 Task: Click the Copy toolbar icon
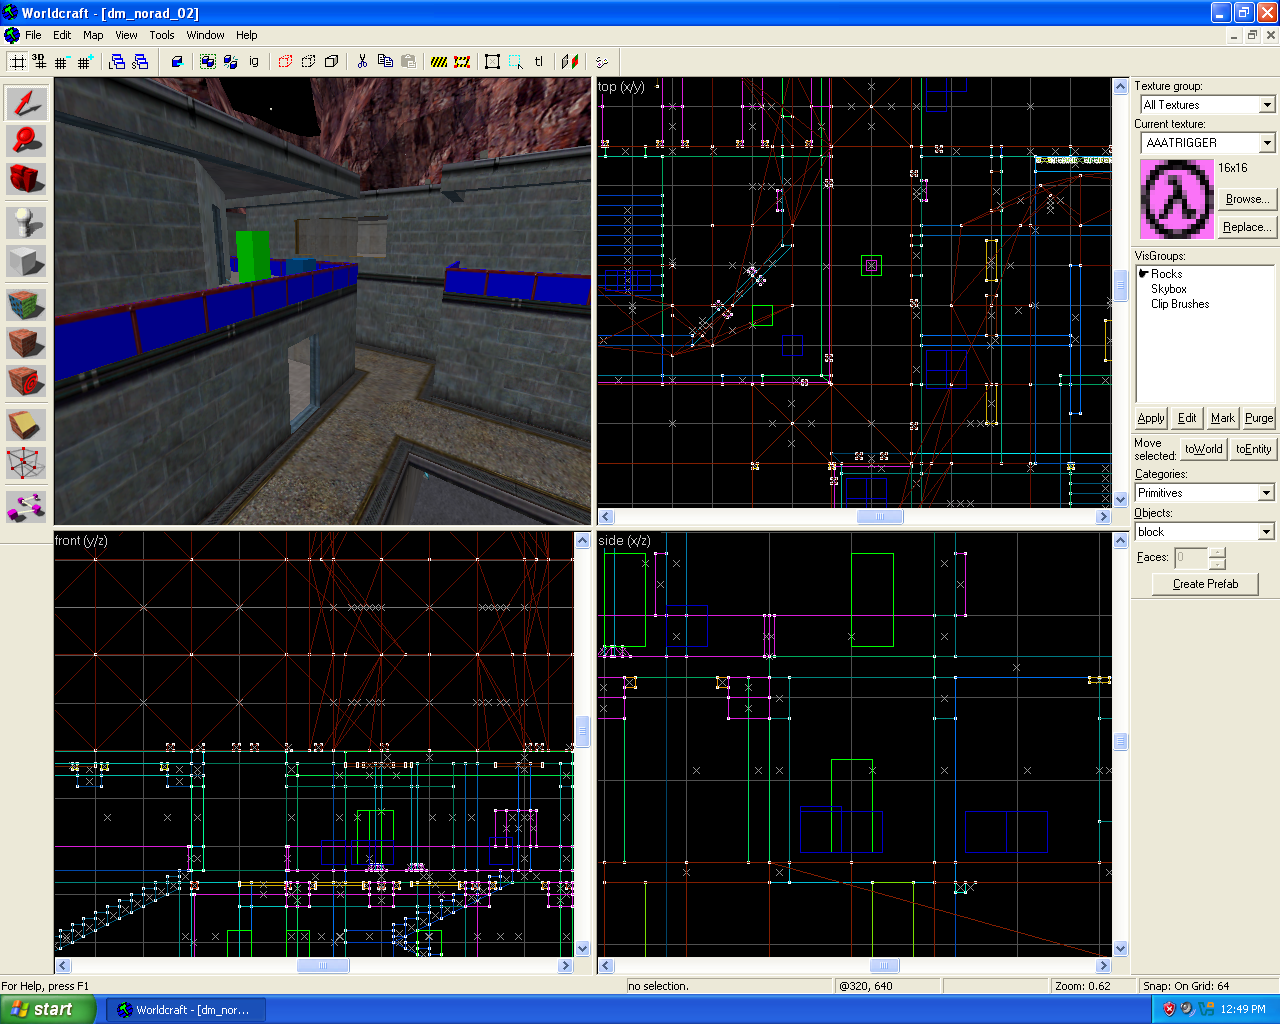(385, 62)
